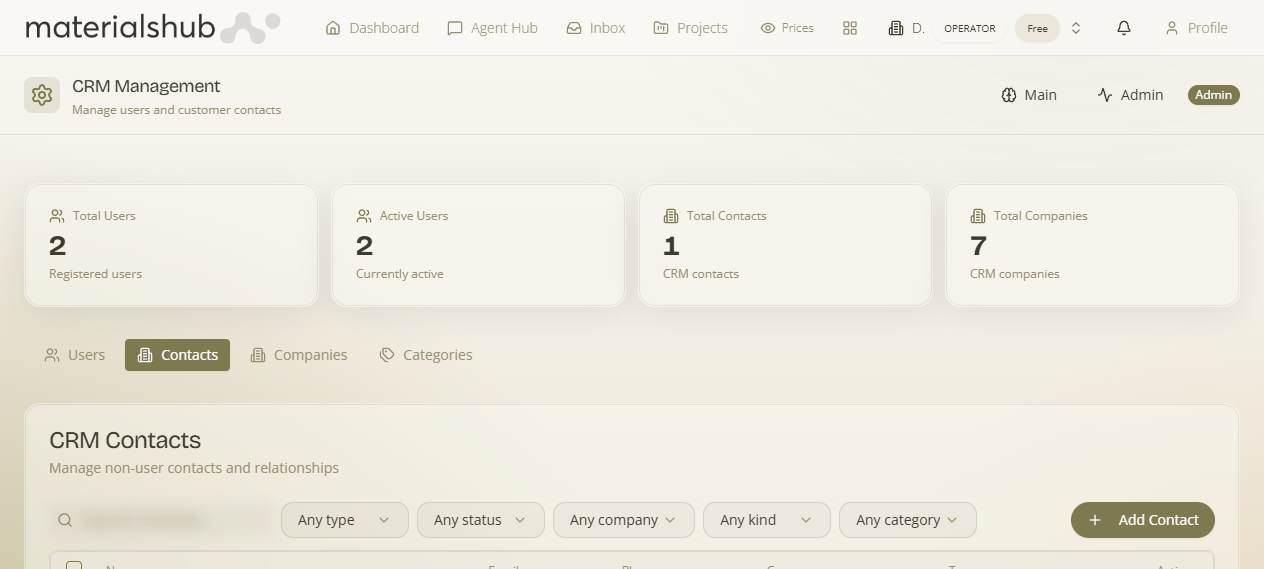Viewport: 1264px width, 569px height.
Task: Click the Admin badge
Action: [1214, 95]
